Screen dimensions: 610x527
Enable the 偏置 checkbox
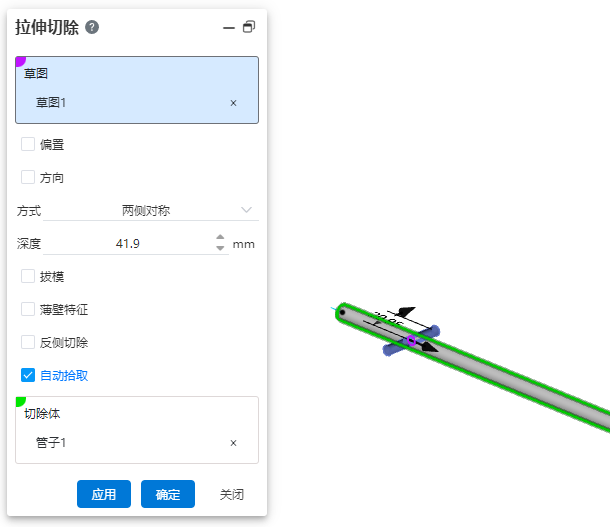pyautogui.click(x=28, y=144)
